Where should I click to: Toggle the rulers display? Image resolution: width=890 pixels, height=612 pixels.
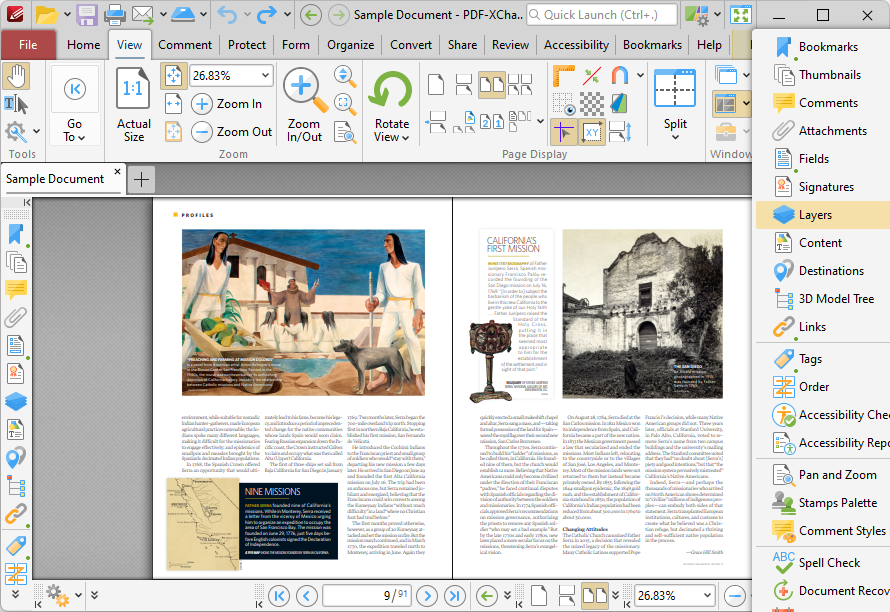(x=564, y=77)
